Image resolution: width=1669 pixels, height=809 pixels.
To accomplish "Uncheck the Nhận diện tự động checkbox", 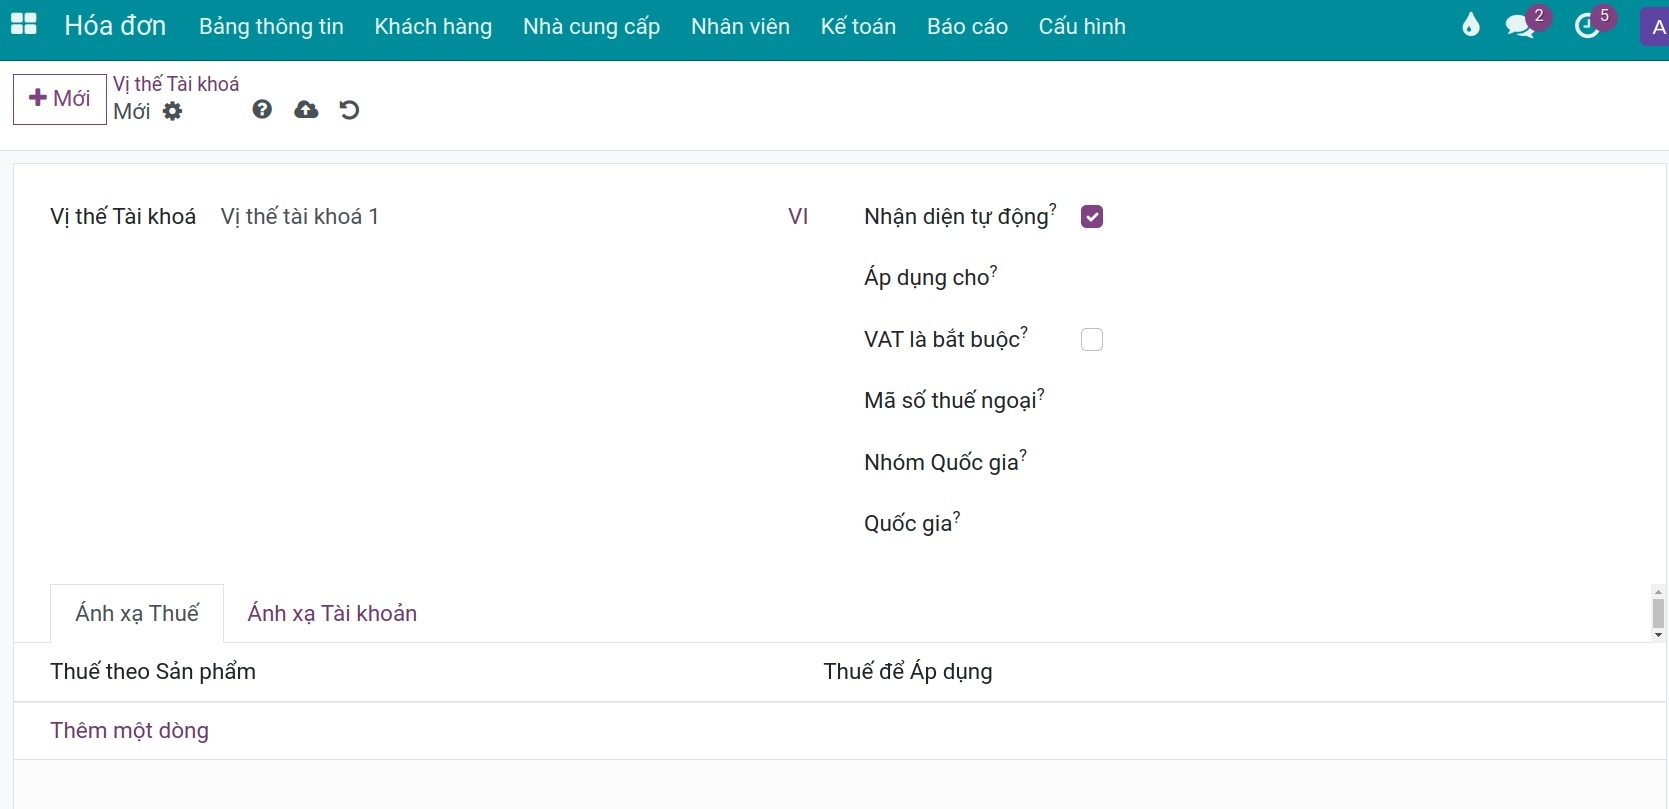I will tap(1092, 217).
